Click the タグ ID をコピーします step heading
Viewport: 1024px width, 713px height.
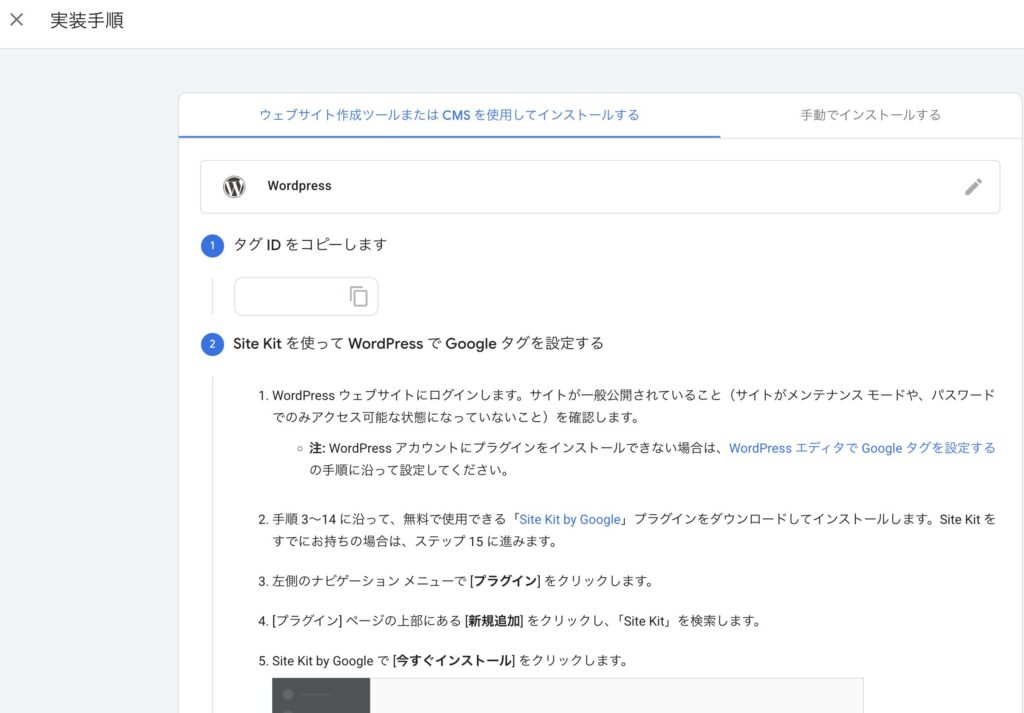310,245
